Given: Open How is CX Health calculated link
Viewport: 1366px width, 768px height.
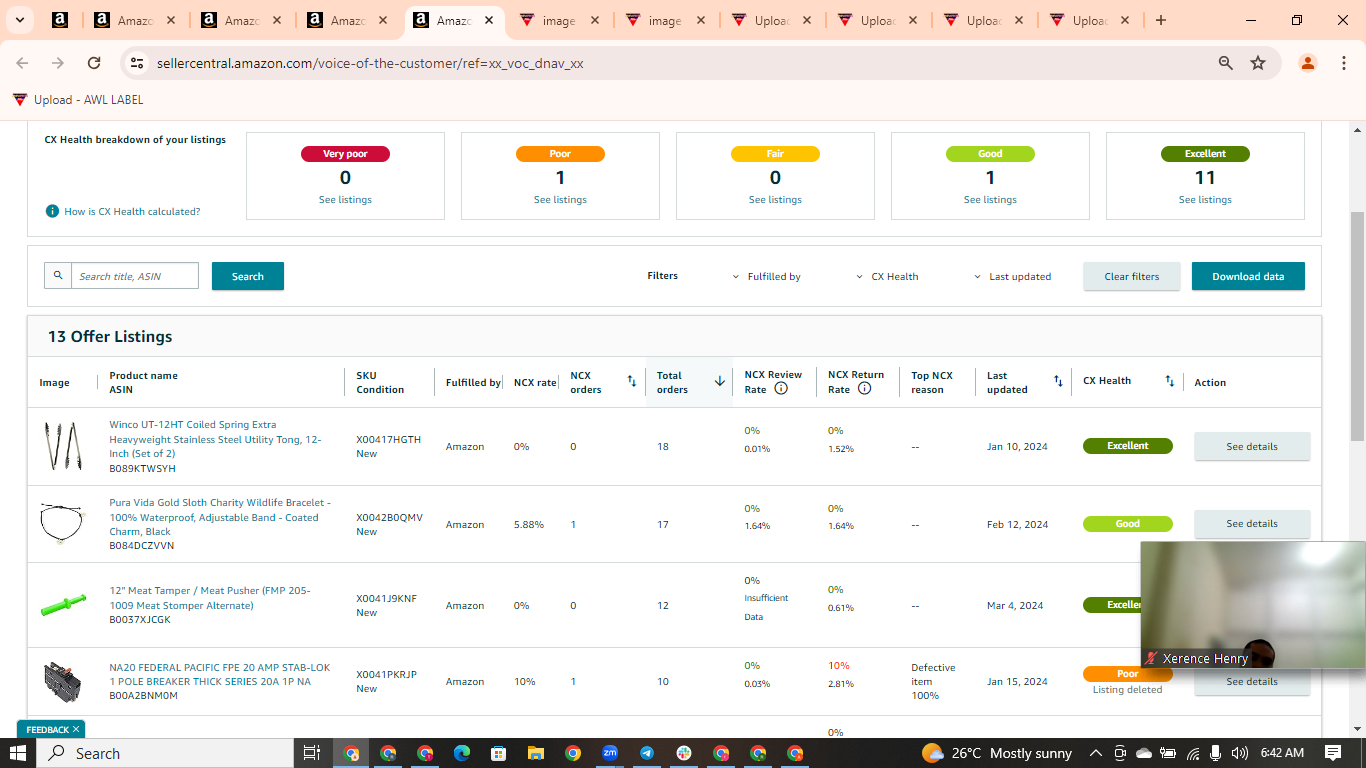Looking at the screenshot, I should click(132, 212).
